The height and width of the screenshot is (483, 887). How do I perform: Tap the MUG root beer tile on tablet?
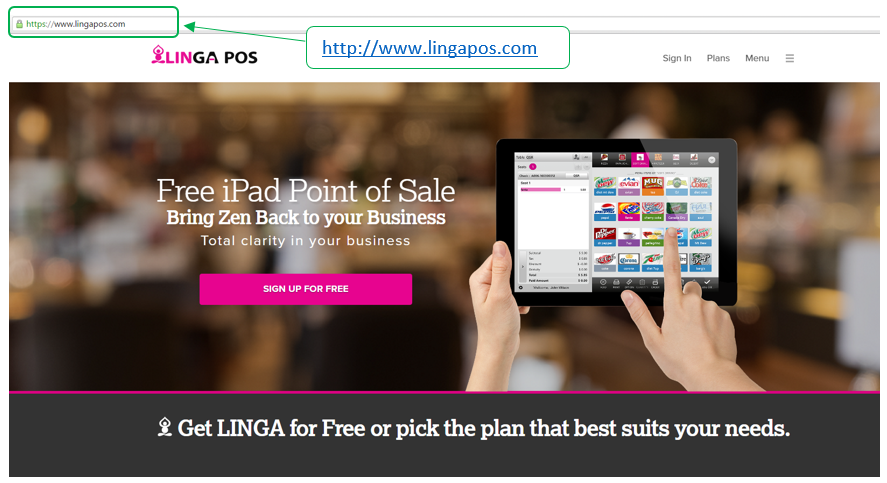[x=653, y=186]
